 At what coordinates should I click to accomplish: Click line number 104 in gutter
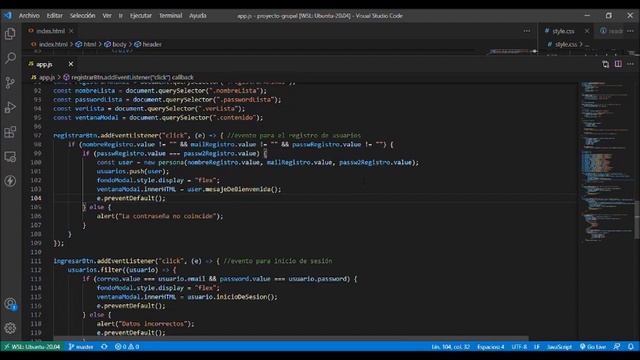(x=36, y=198)
